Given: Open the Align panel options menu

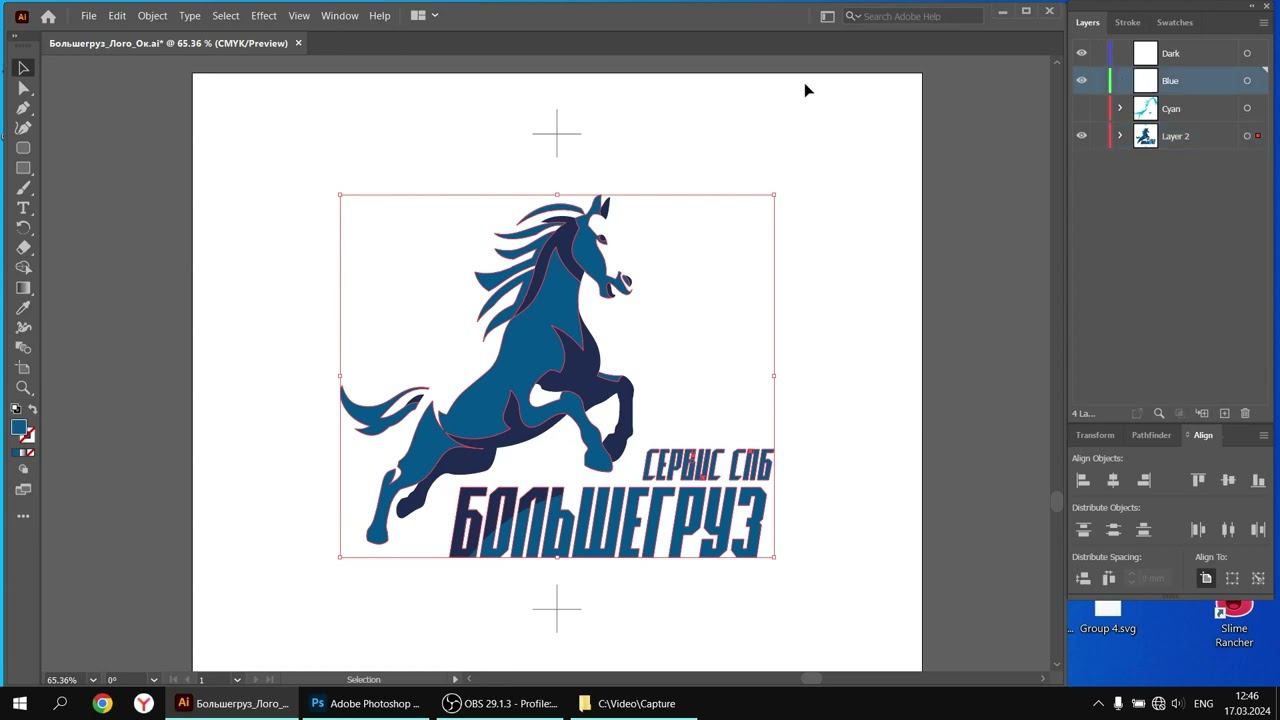Looking at the screenshot, I should pyautogui.click(x=1264, y=435).
